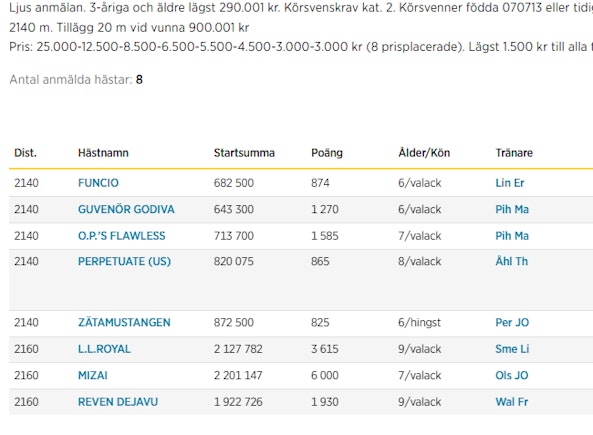Sort by the Ålder/Kön column header
This screenshot has height=435, width=593.
[424, 153]
